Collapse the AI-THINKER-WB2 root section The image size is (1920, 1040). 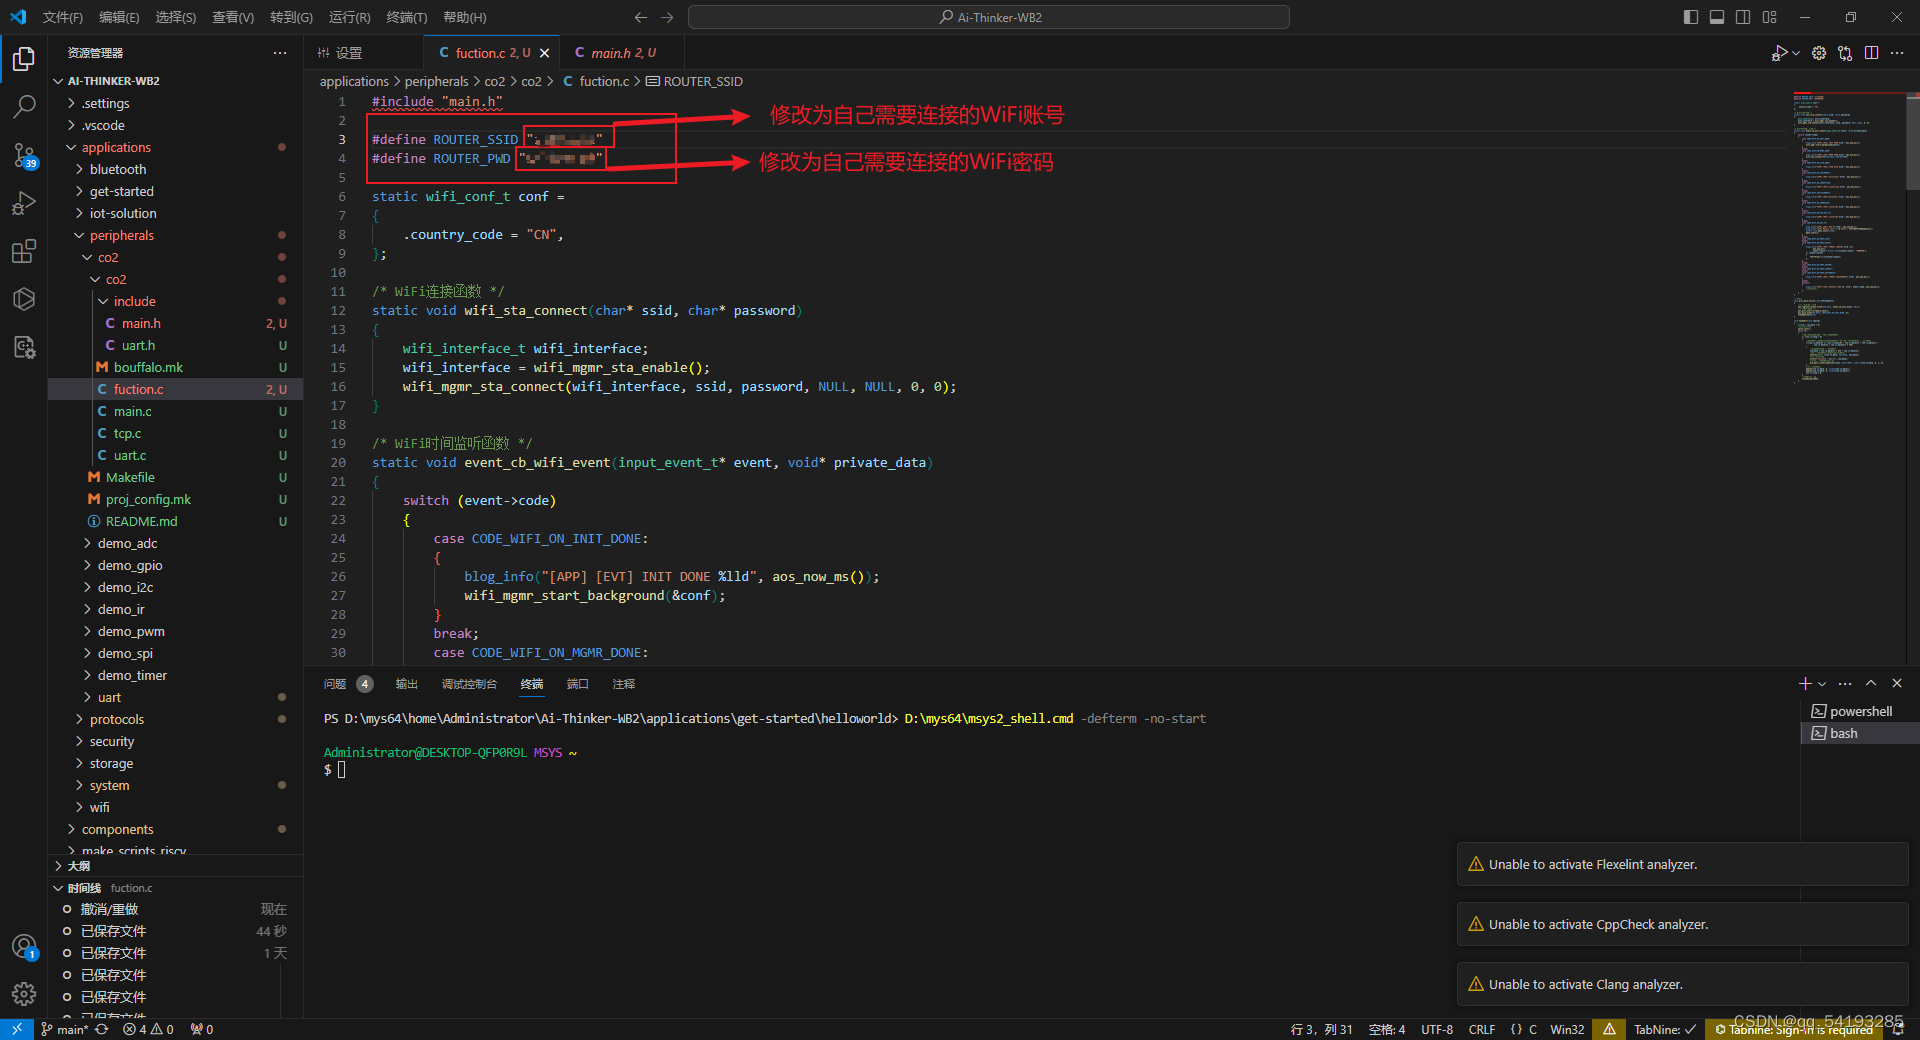pyautogui.click(x=113, y=81)
